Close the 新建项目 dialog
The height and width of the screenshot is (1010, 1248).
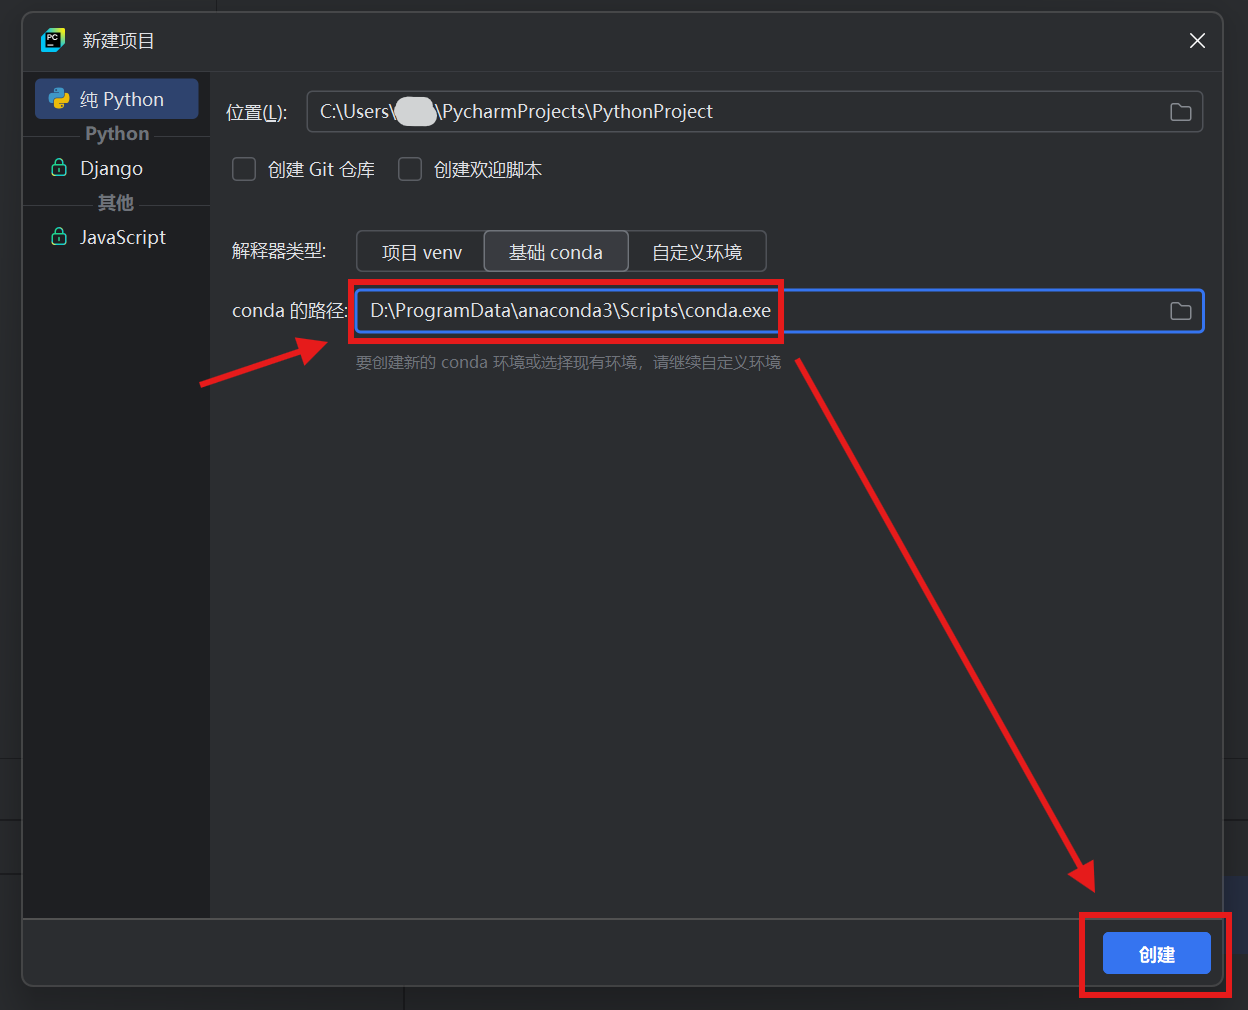(x=1197, y=41)
